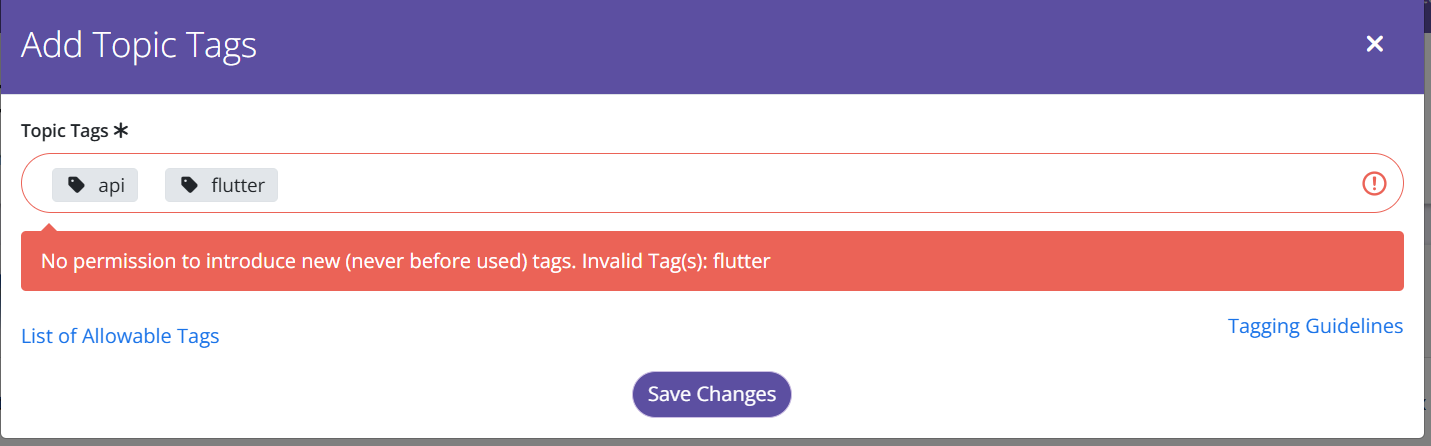Click blank area left of Save Changes
Image resolution: width=1431 pixels, height=446 pixels.
320,394
